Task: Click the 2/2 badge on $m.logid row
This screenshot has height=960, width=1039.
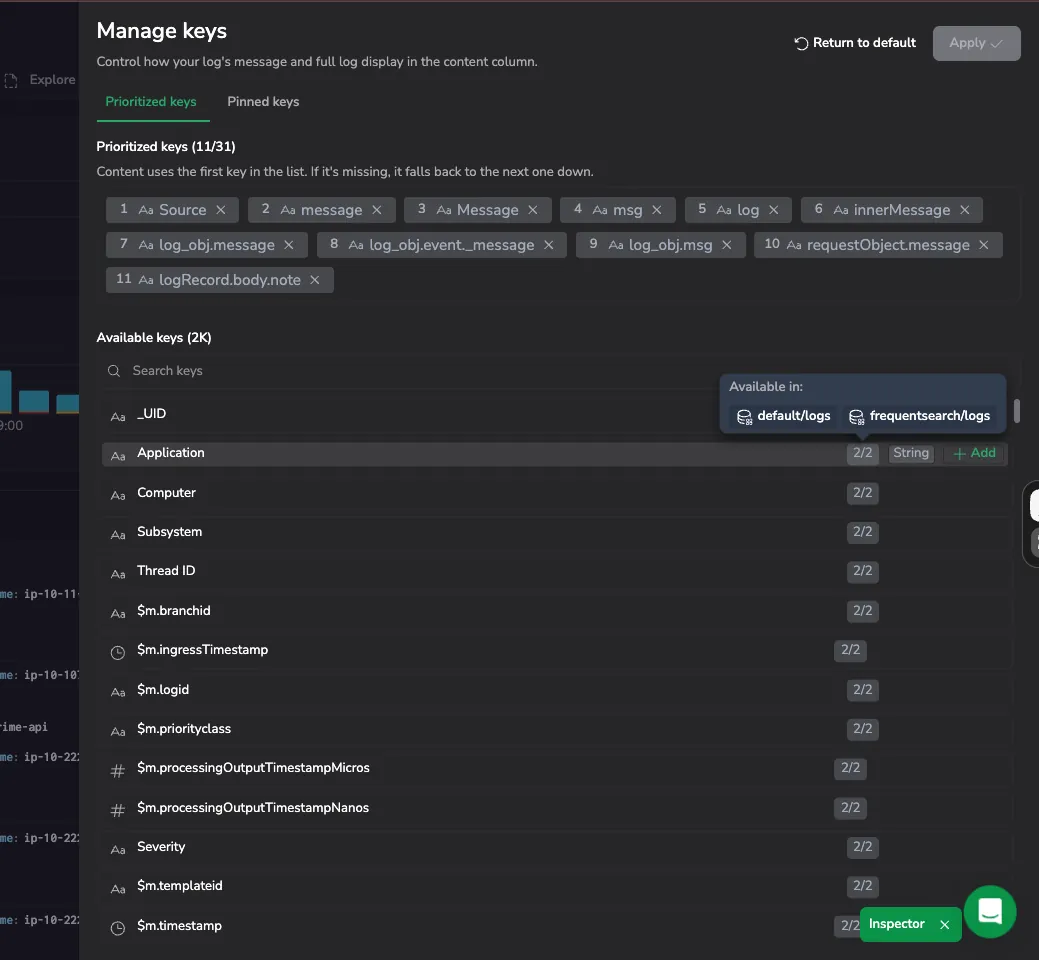Action: (862, 690)
